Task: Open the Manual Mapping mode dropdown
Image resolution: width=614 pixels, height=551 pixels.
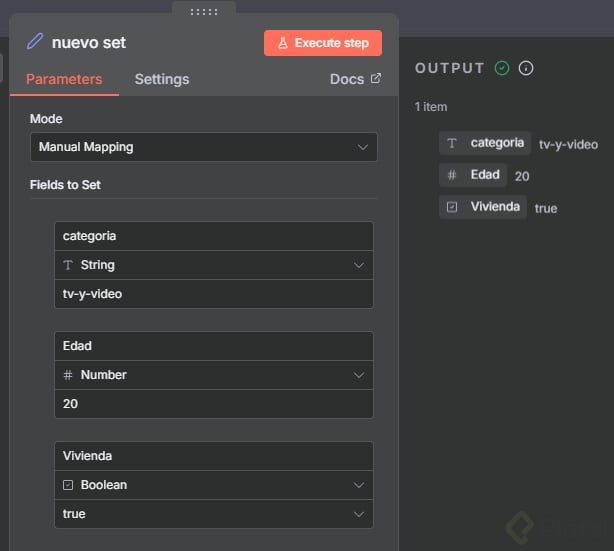Action: click(x=204, y=147)
